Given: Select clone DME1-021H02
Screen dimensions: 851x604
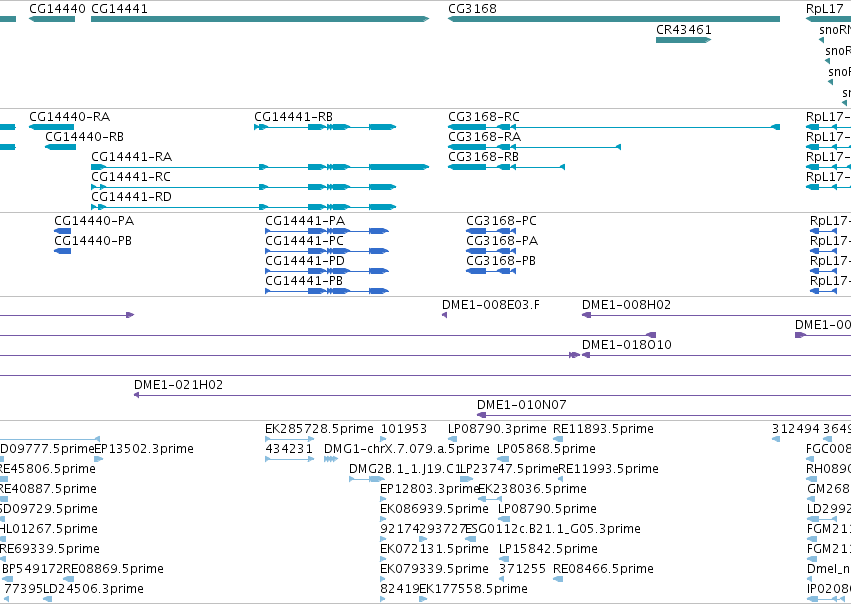Looking at the screenshot, I should [x=179, y=385].
